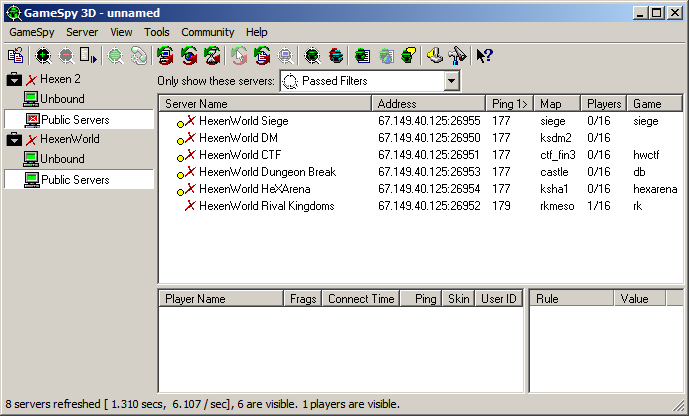This screenshot has height=416, width=689.
Task: Sort by the Ping 1> column header
Action: (509, 104)
